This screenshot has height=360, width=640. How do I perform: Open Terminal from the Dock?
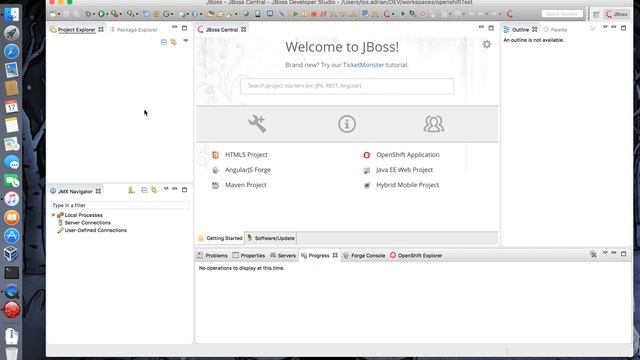click(x=11, y=273)
